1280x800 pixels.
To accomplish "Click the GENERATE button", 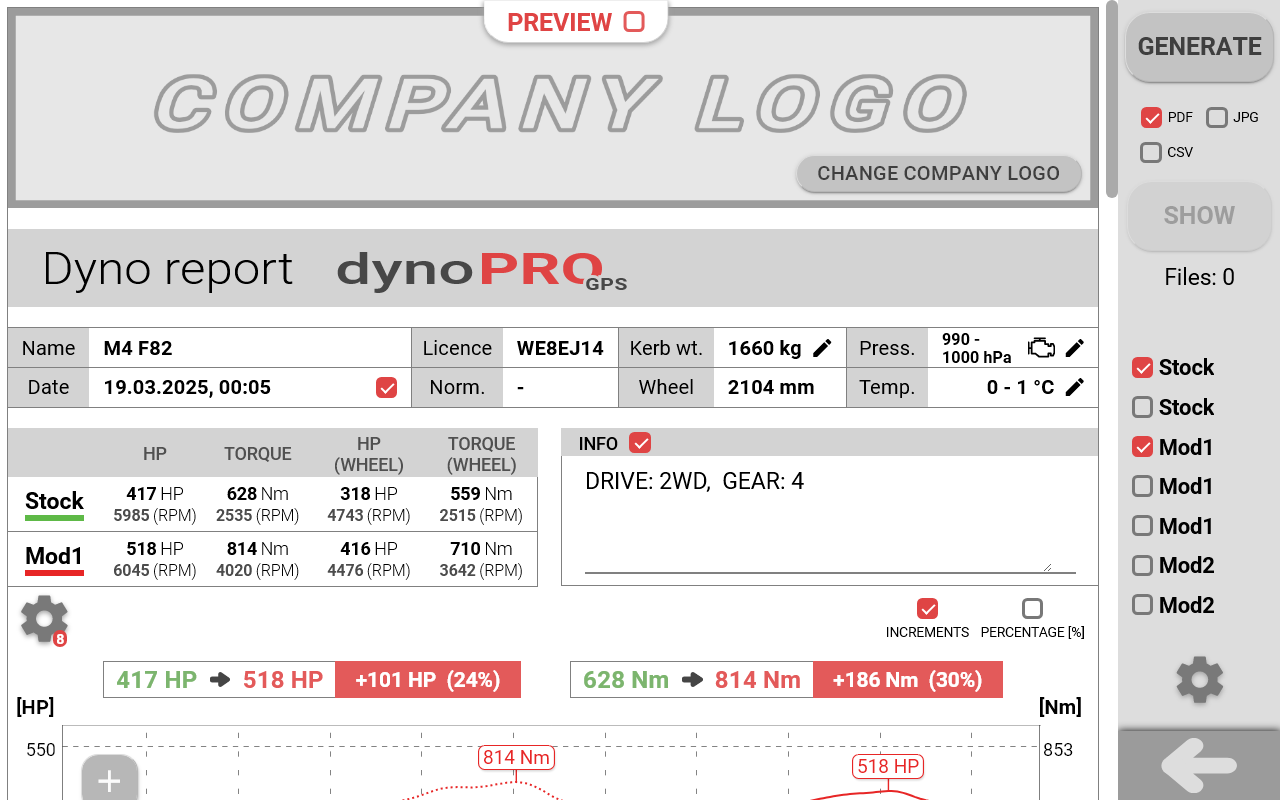I will pos(1199,47).
